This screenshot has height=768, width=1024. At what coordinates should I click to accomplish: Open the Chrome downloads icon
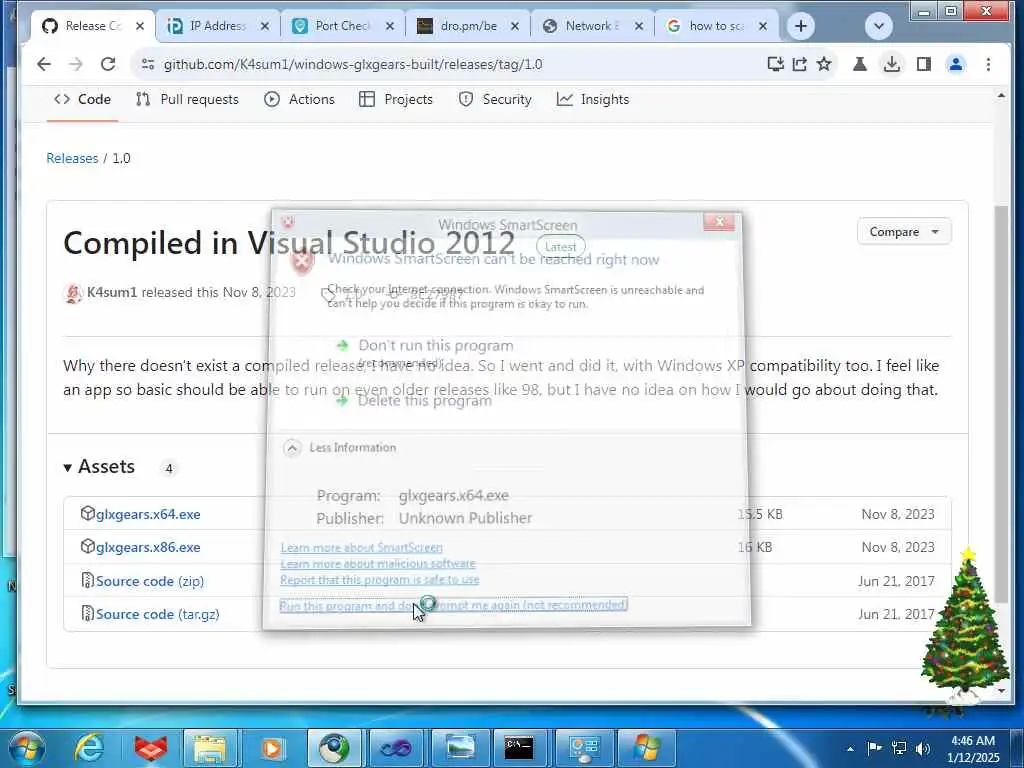(891, 64)
